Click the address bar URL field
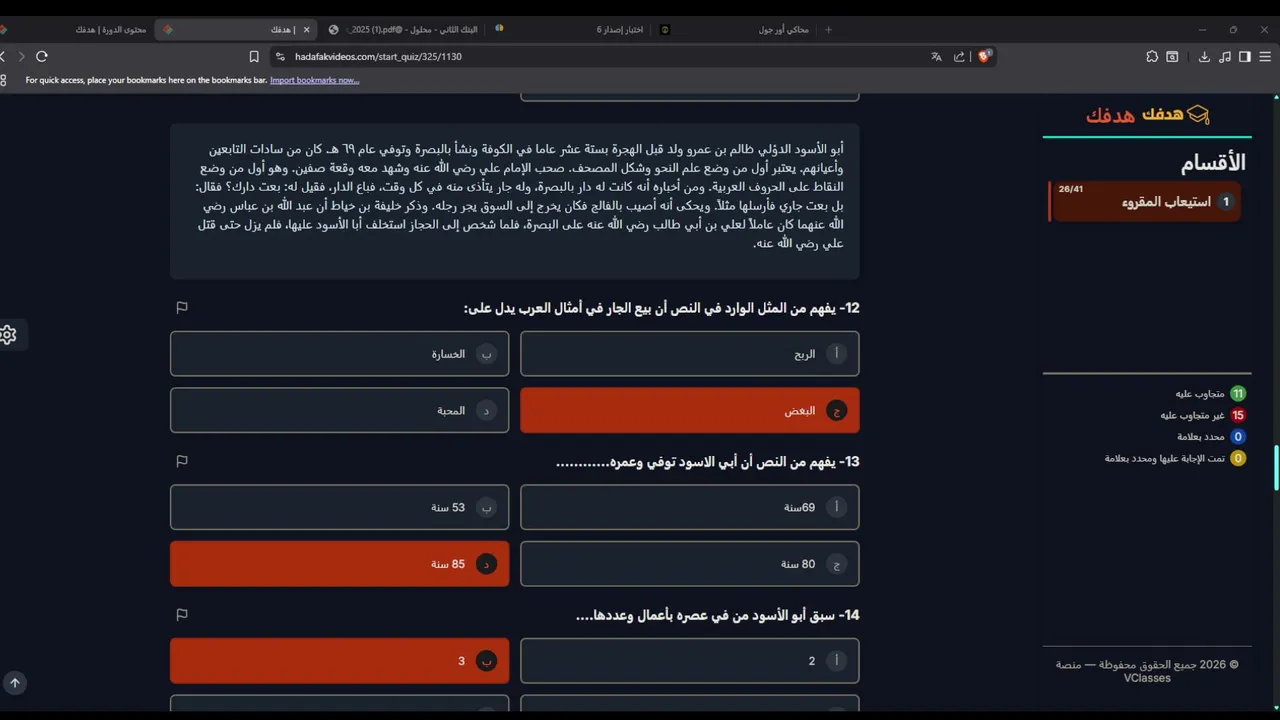Viewport: 1280px width, 720px height. click(x=600, y=57)
